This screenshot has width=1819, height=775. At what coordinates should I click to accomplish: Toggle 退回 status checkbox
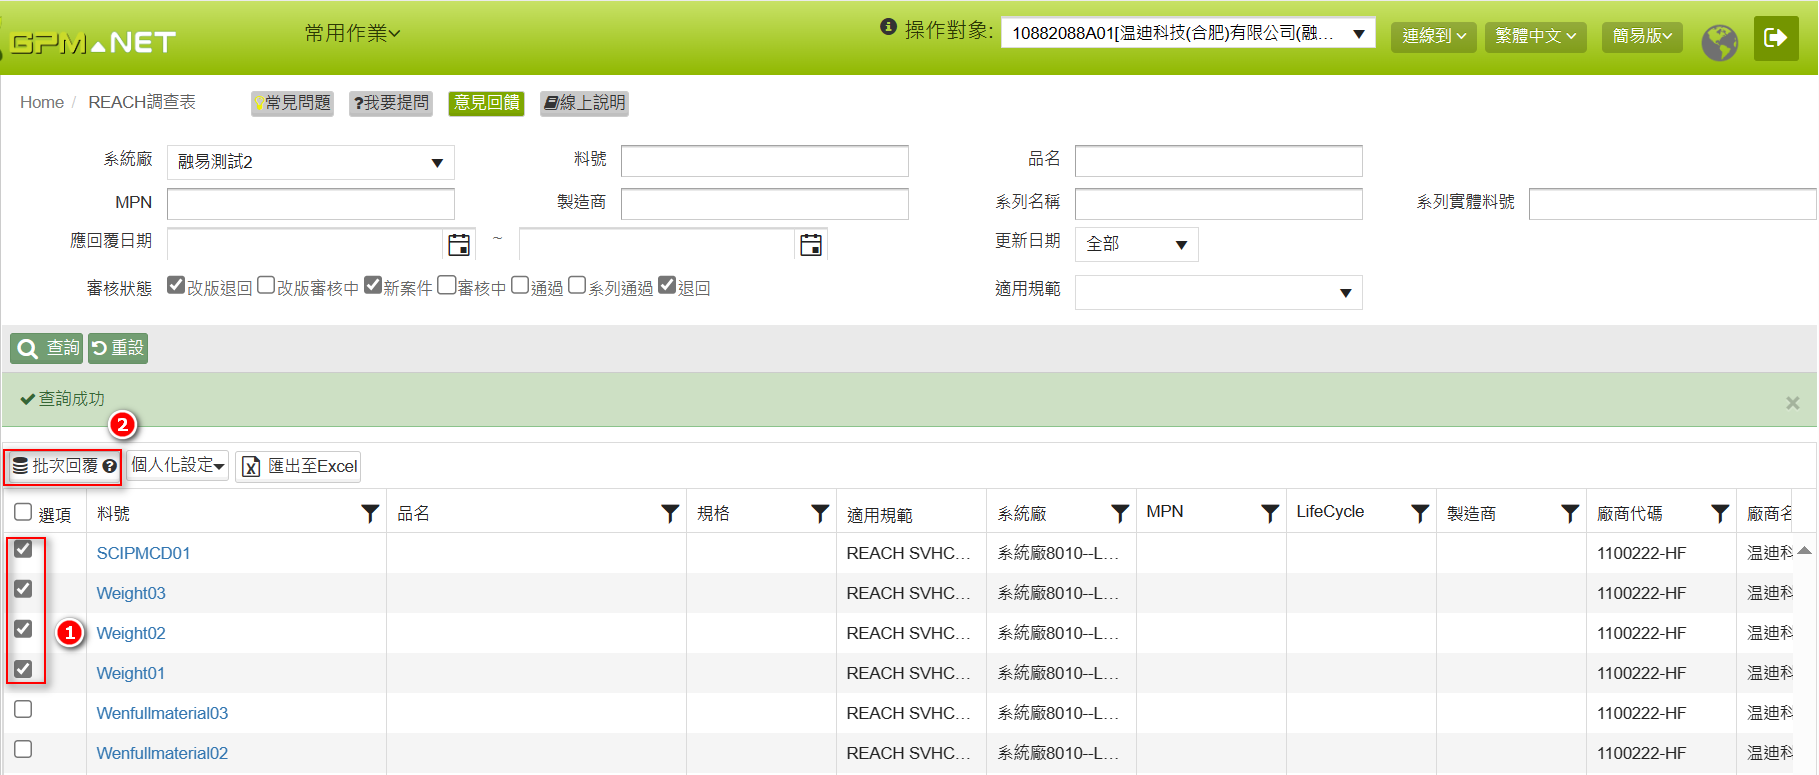(x=667, y=285)
